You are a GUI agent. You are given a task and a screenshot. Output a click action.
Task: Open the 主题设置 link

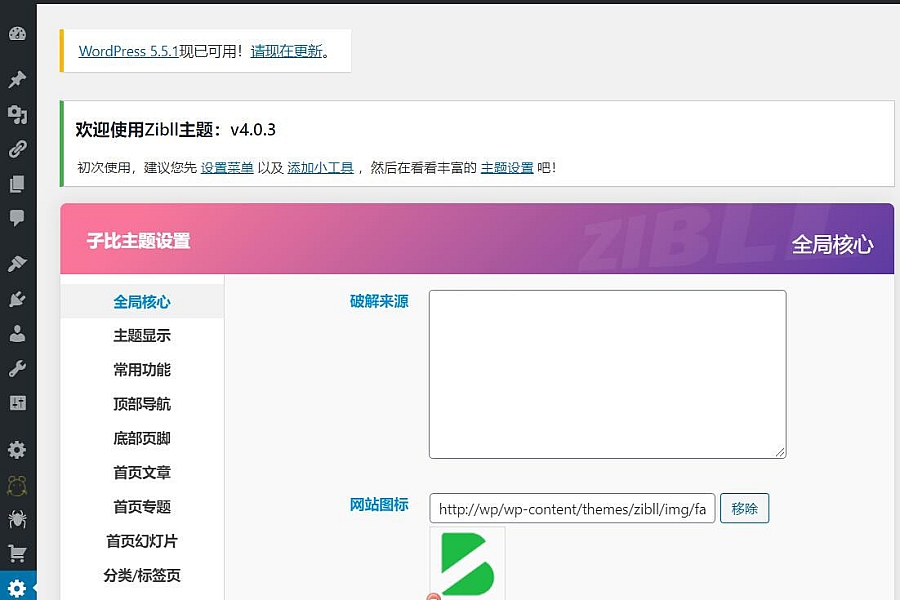[x=507, y=168]
